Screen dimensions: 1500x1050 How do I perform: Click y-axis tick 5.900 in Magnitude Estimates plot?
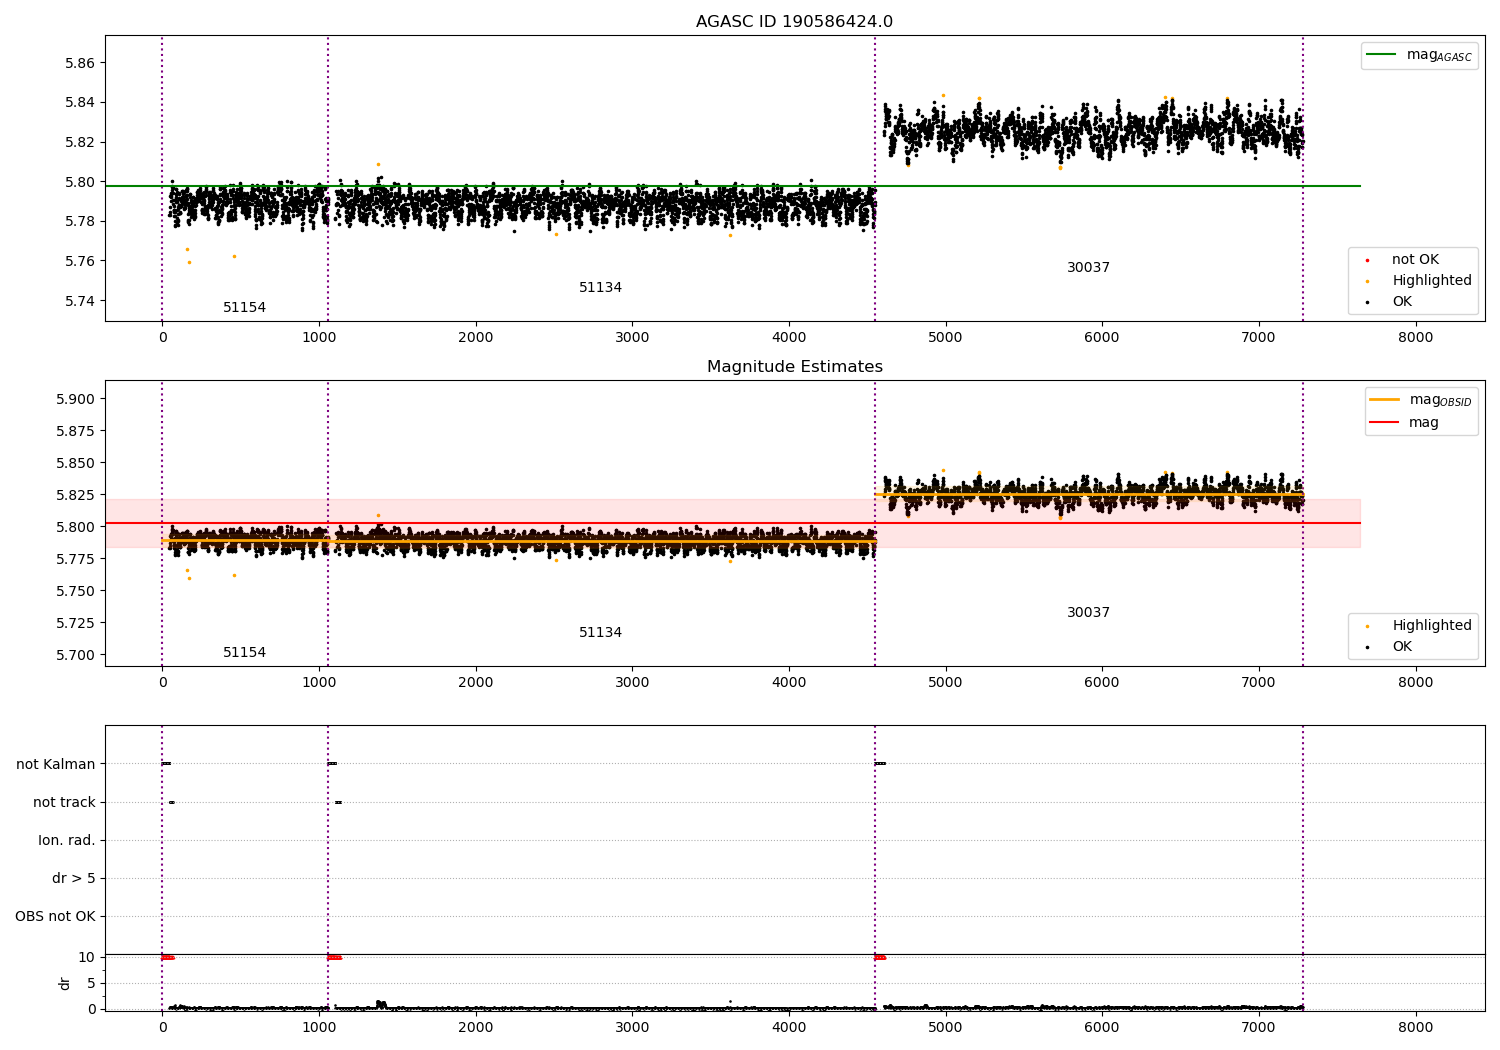[x=76, y=400]
